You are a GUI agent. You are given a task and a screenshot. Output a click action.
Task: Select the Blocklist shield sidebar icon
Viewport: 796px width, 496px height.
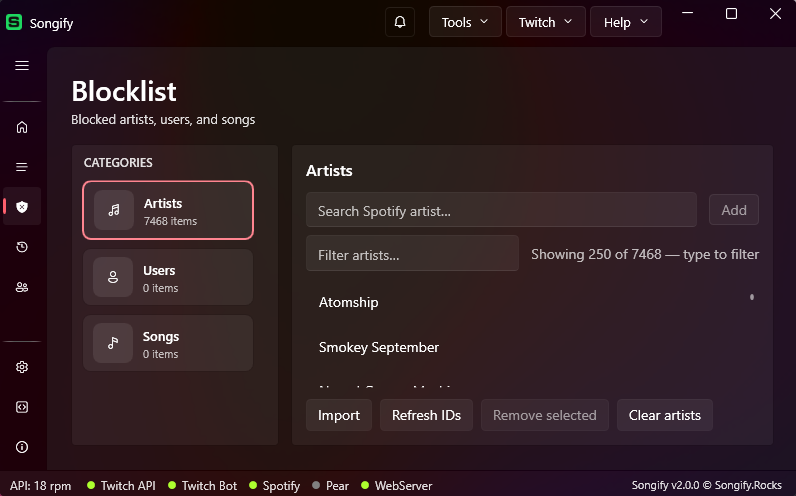click(x=22, y=207)
